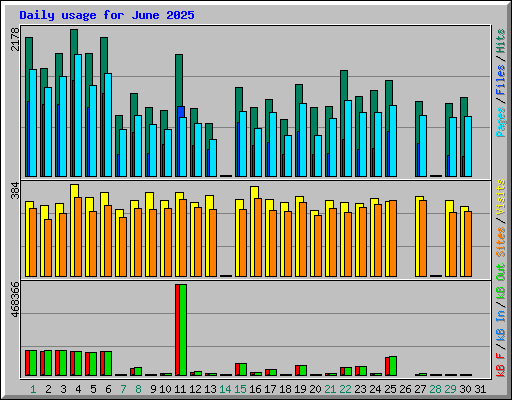
Task: Click the green kB Out bar for day 25
Action: [393, 366]
